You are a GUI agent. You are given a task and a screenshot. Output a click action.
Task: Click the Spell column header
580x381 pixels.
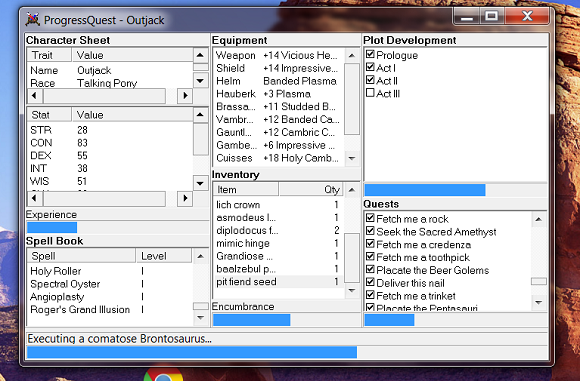click(x=81, y=256)
